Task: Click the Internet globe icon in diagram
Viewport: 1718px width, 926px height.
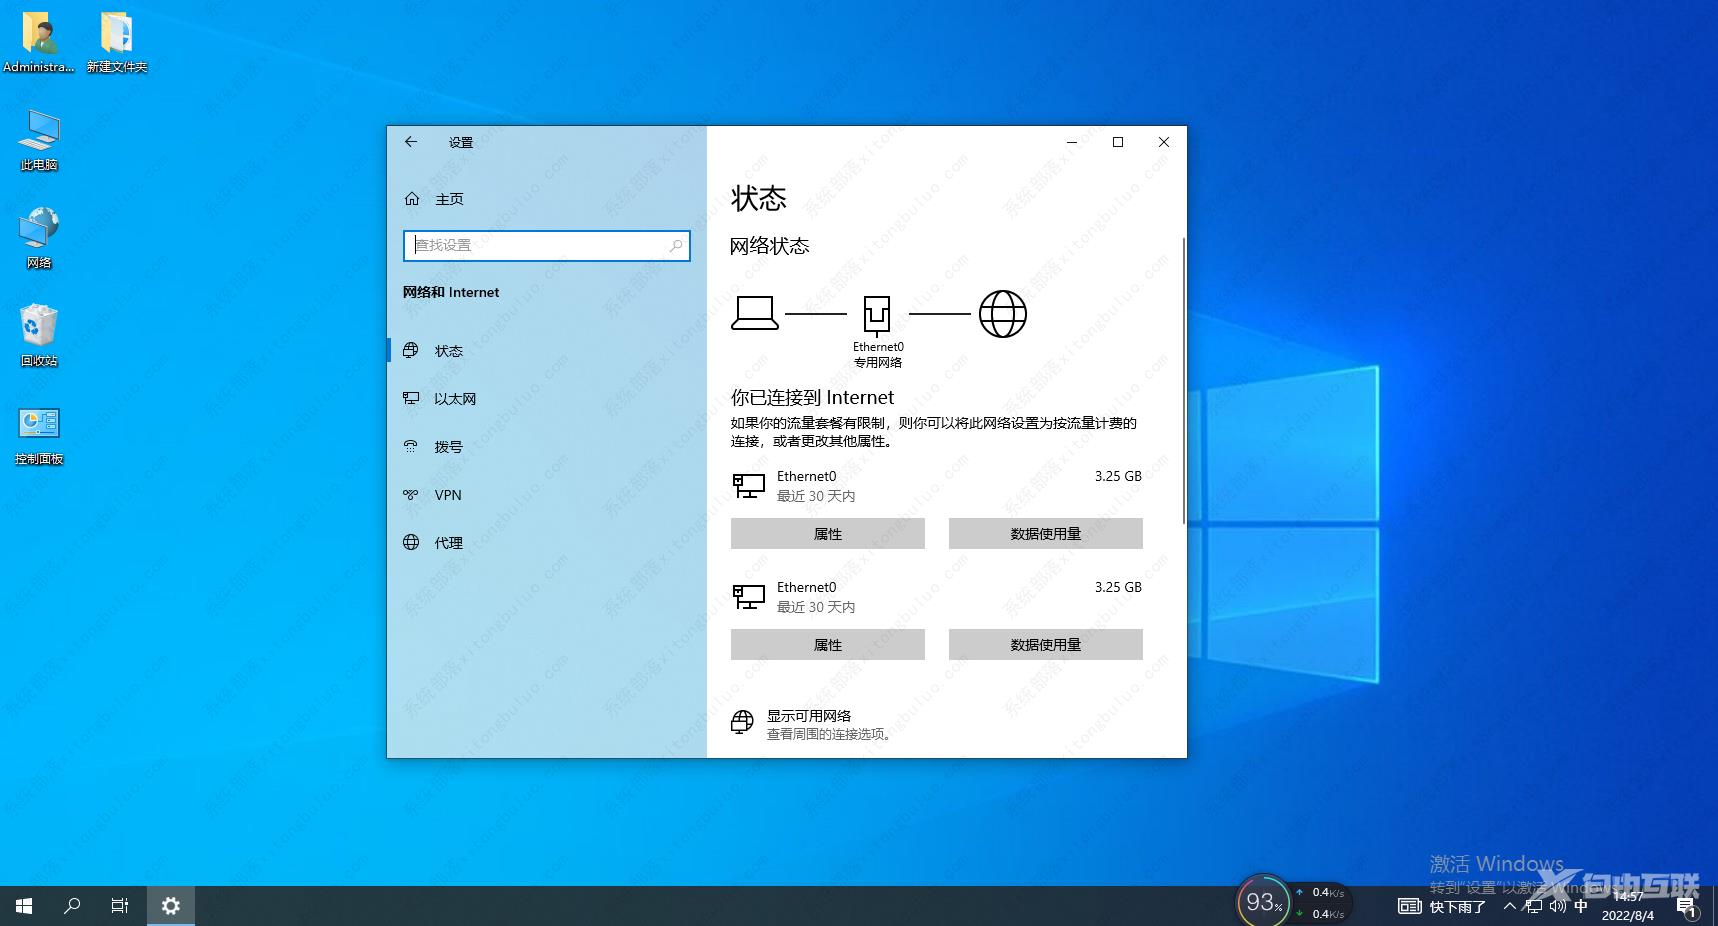Action: pyautogui.click(x=1002, y=314)
